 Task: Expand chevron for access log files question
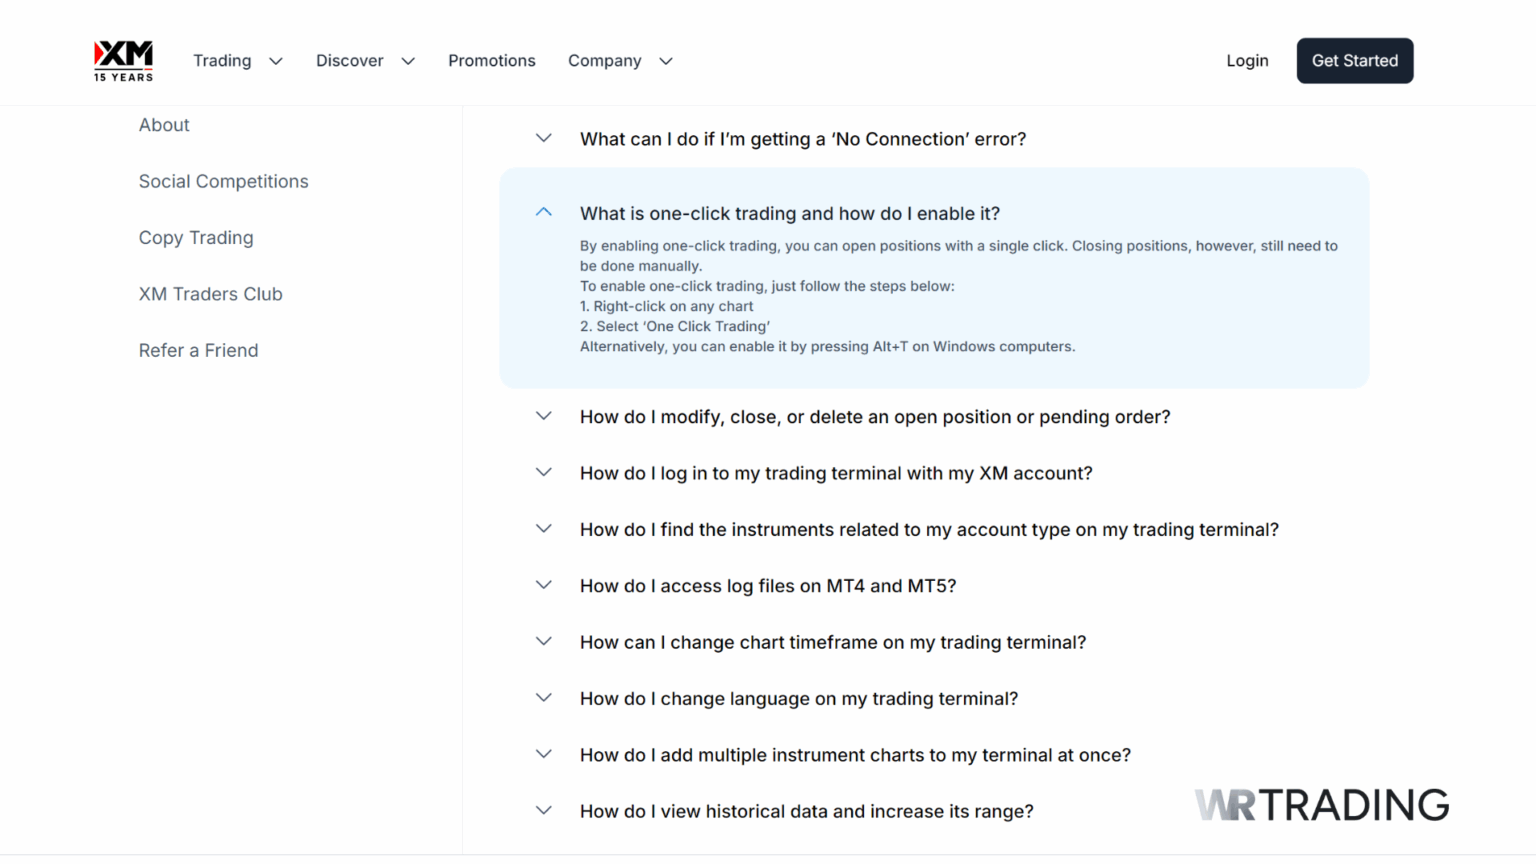[x=543, y=585]
